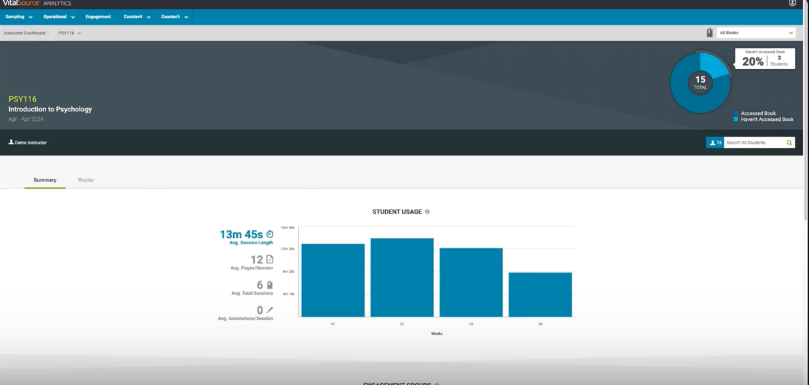Click the book icon beside All Books
This screenshot has width=809, height=385.
(709, 33)
